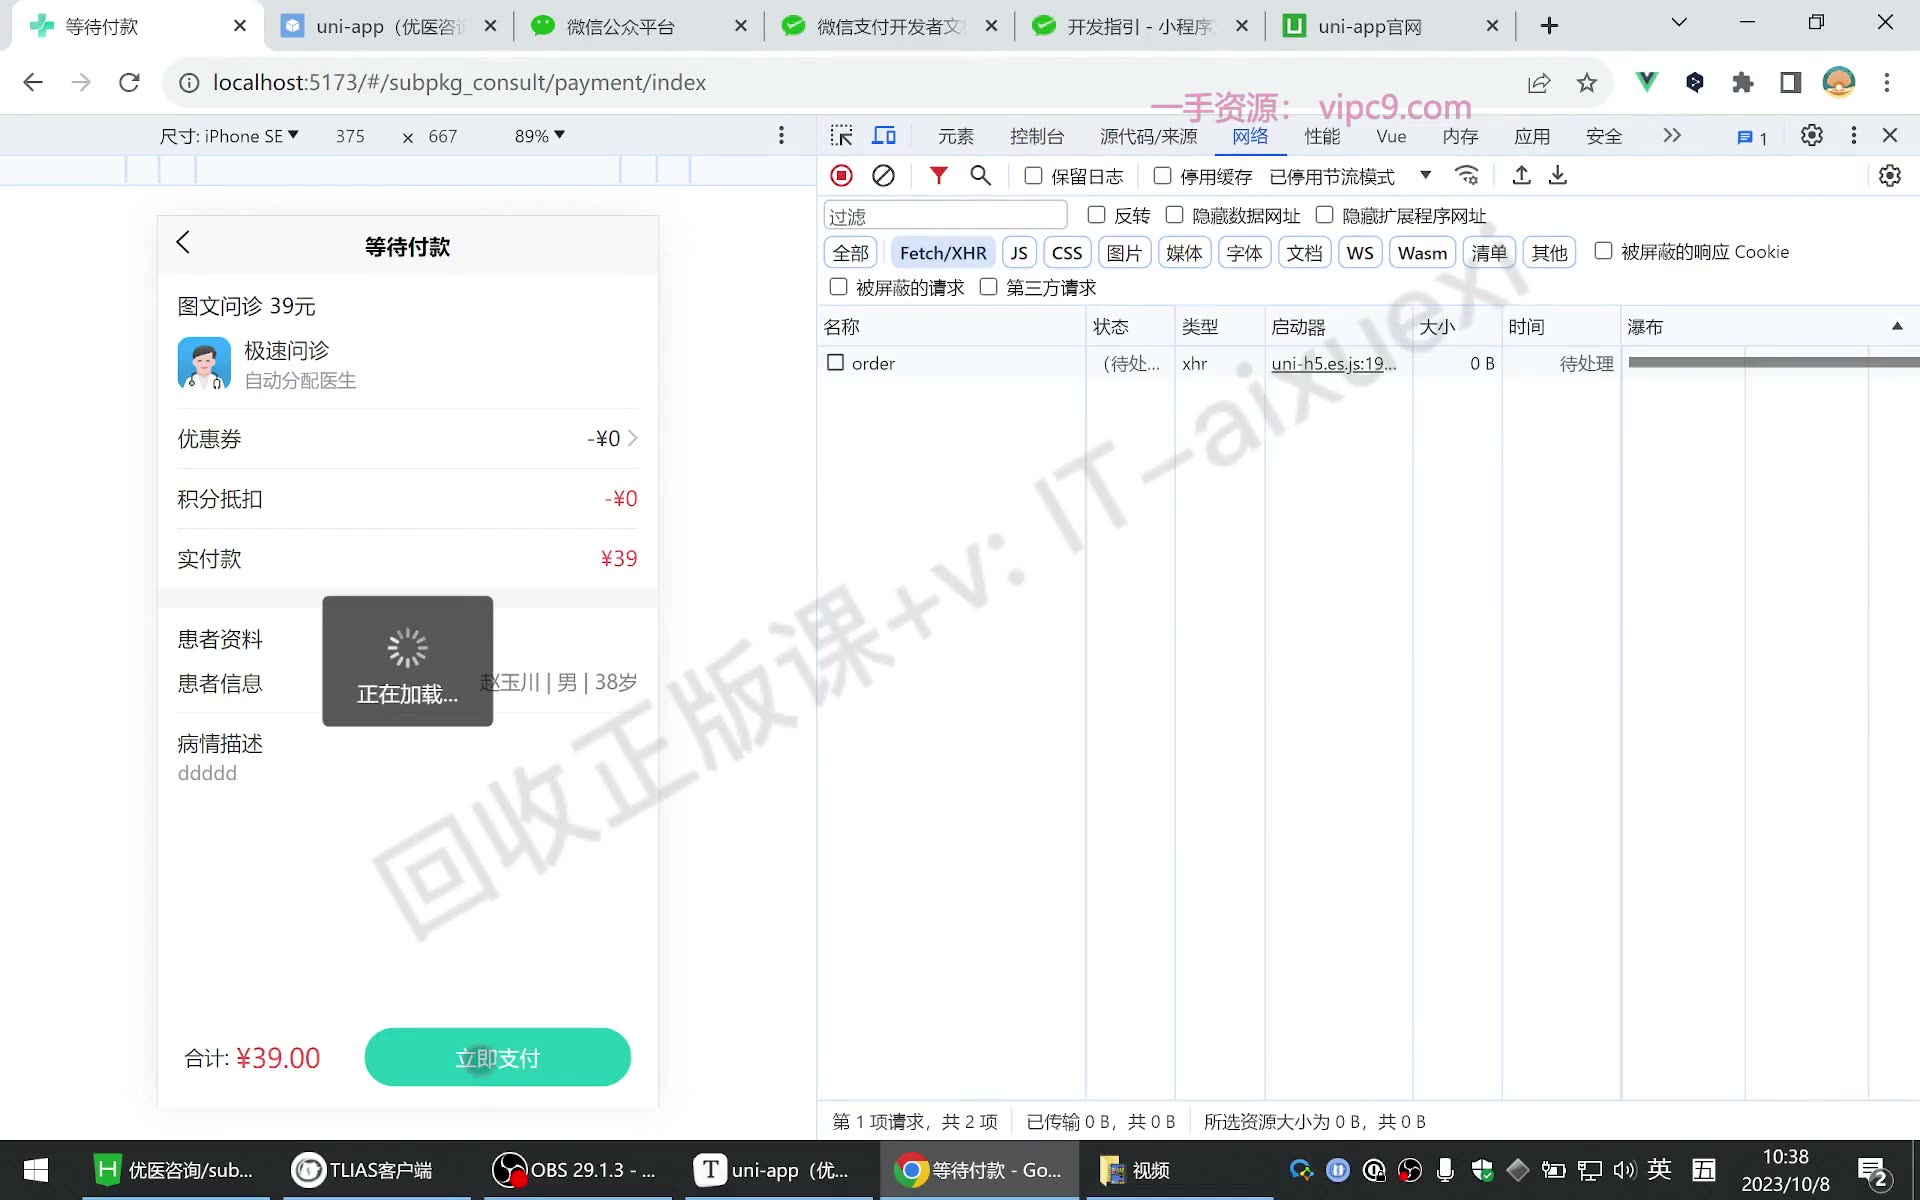
Task: Check 被屏蔽的响应 Cookie option
Action: pyautogui.click(x=1603, y=251)
